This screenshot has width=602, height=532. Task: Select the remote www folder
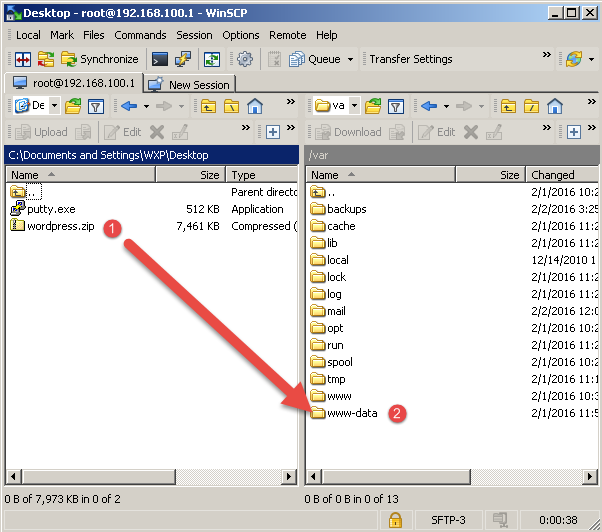(339, 396)
